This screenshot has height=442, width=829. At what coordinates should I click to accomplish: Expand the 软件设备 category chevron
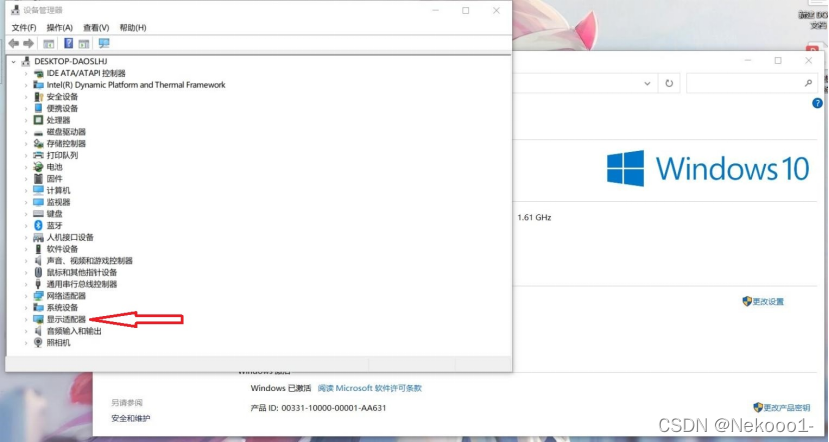tap(26, 249)
